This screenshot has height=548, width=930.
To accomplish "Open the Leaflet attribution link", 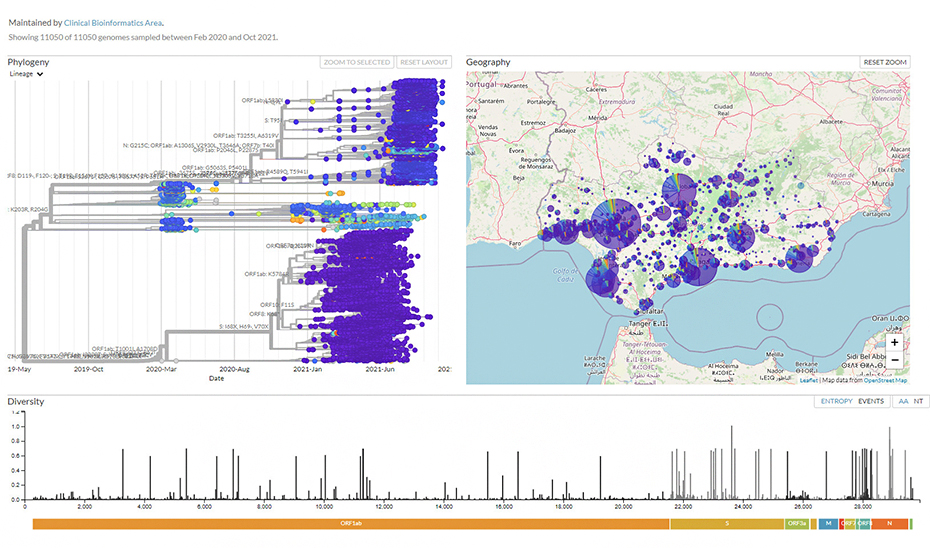I will (807, 380).
